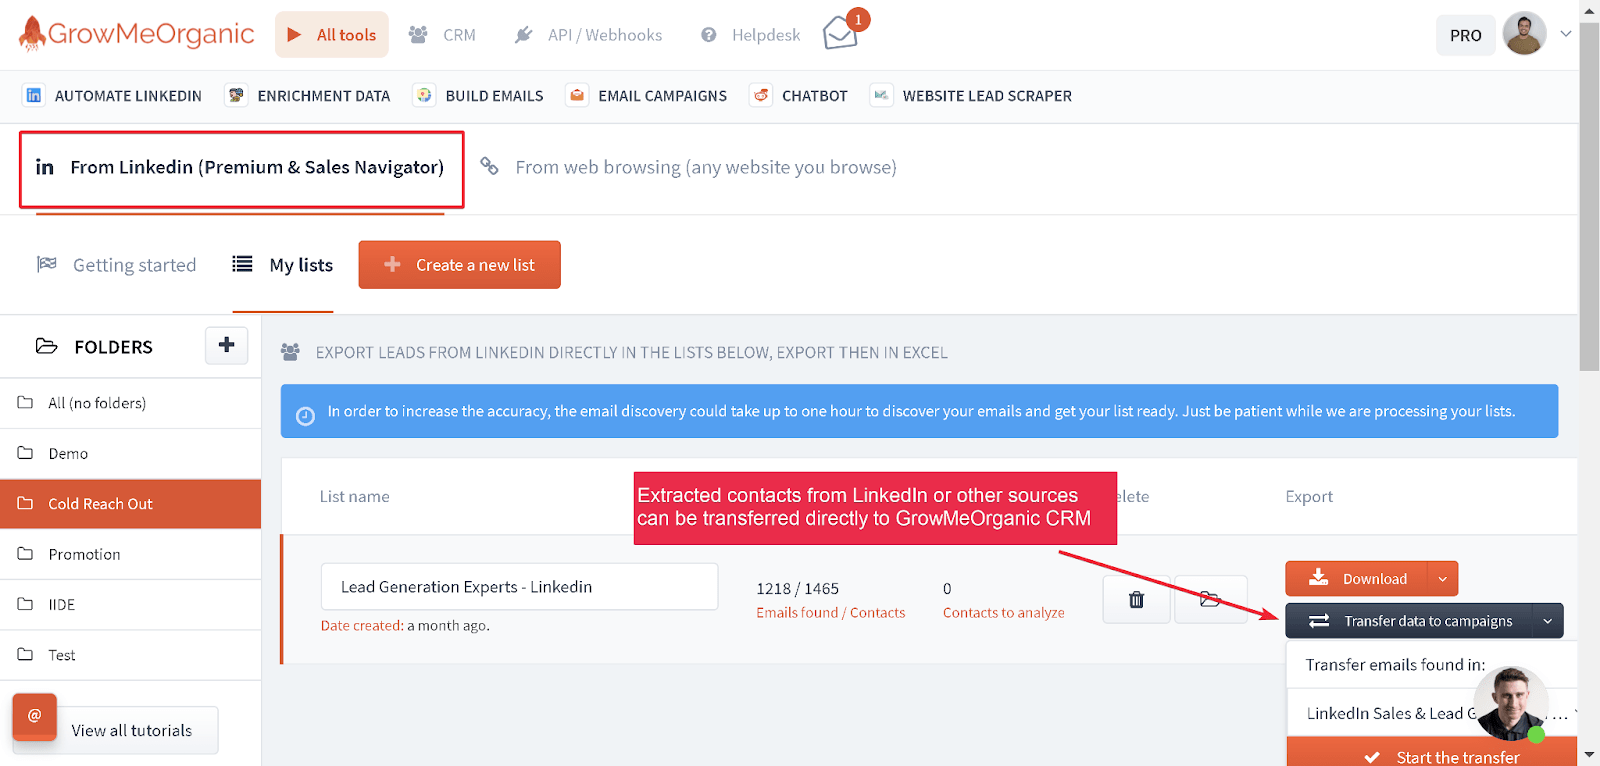Move list to folder icon button
Image resolution: width=1600 pixels, height=766 pixels.
(x=1210, y=600)
